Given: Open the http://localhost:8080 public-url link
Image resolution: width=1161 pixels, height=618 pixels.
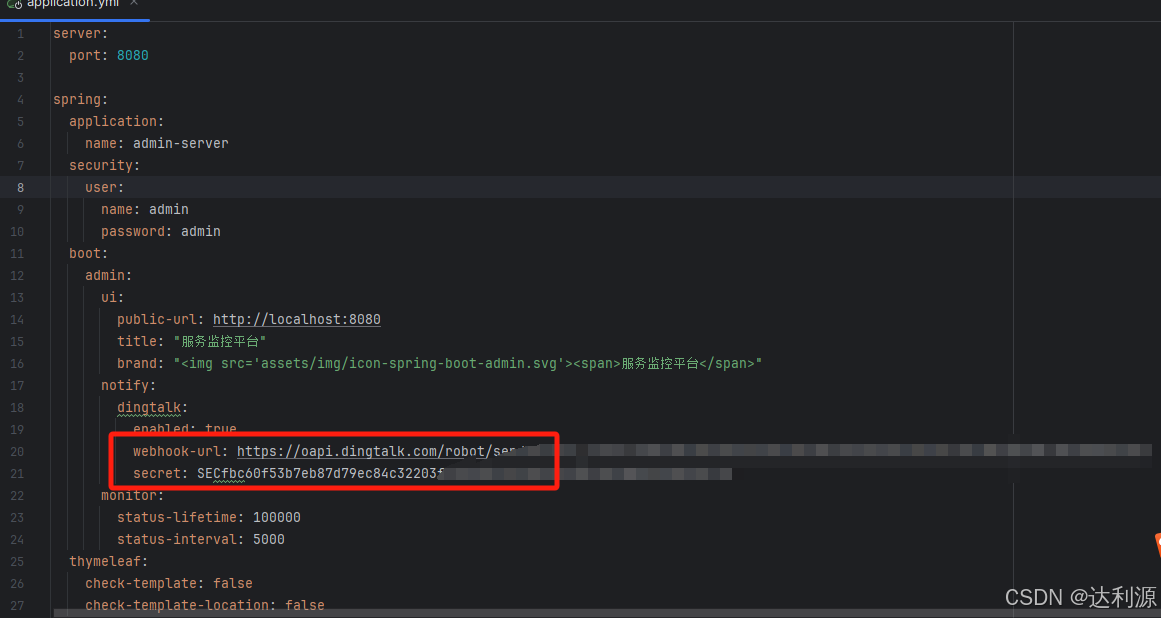Looking at the screenshot, I should coord(296,319).
